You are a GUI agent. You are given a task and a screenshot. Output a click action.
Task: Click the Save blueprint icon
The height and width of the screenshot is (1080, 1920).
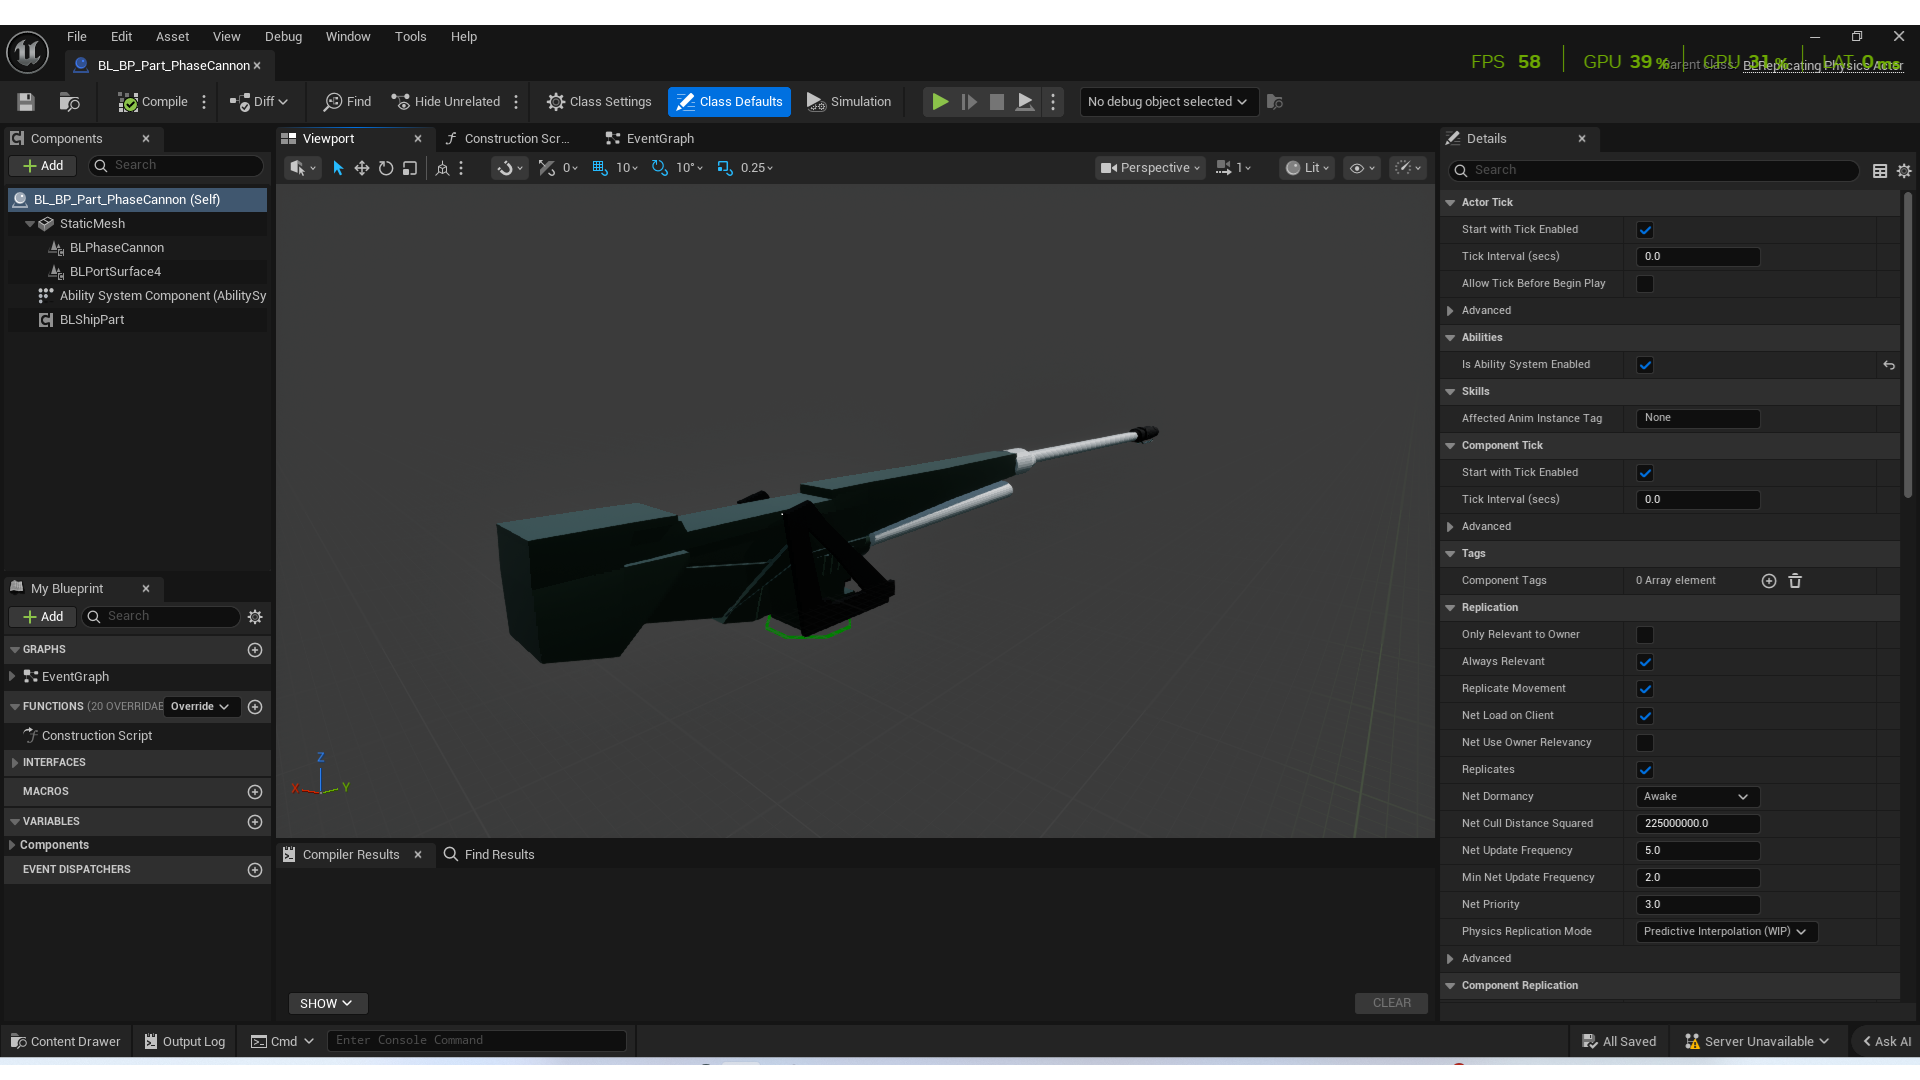tap(26, 102)
